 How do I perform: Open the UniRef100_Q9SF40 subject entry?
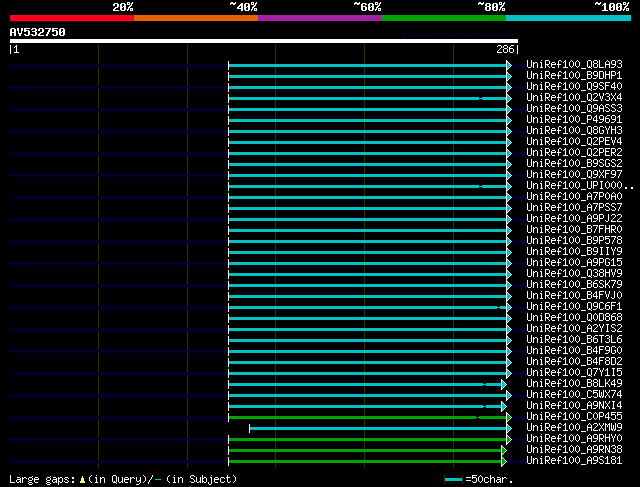(574, 87)
